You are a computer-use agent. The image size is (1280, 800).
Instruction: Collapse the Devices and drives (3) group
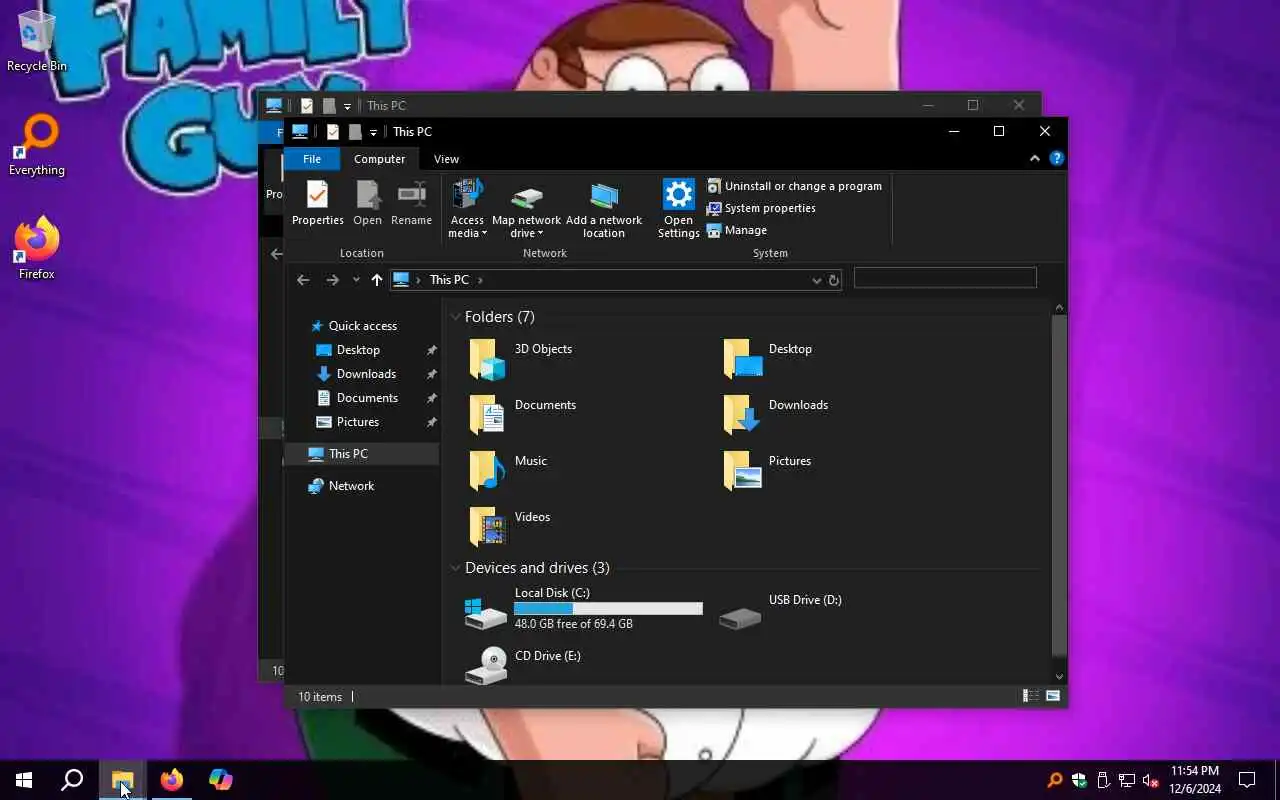tap(456, 568)
